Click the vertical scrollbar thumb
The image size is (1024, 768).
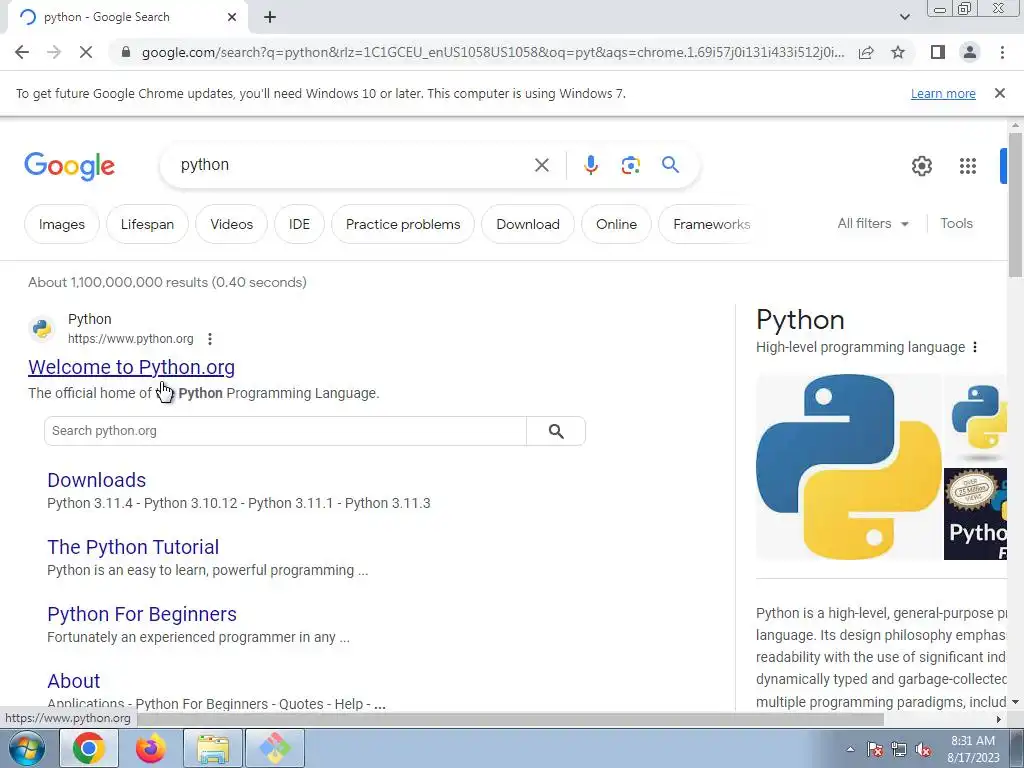coord(1015,205)
